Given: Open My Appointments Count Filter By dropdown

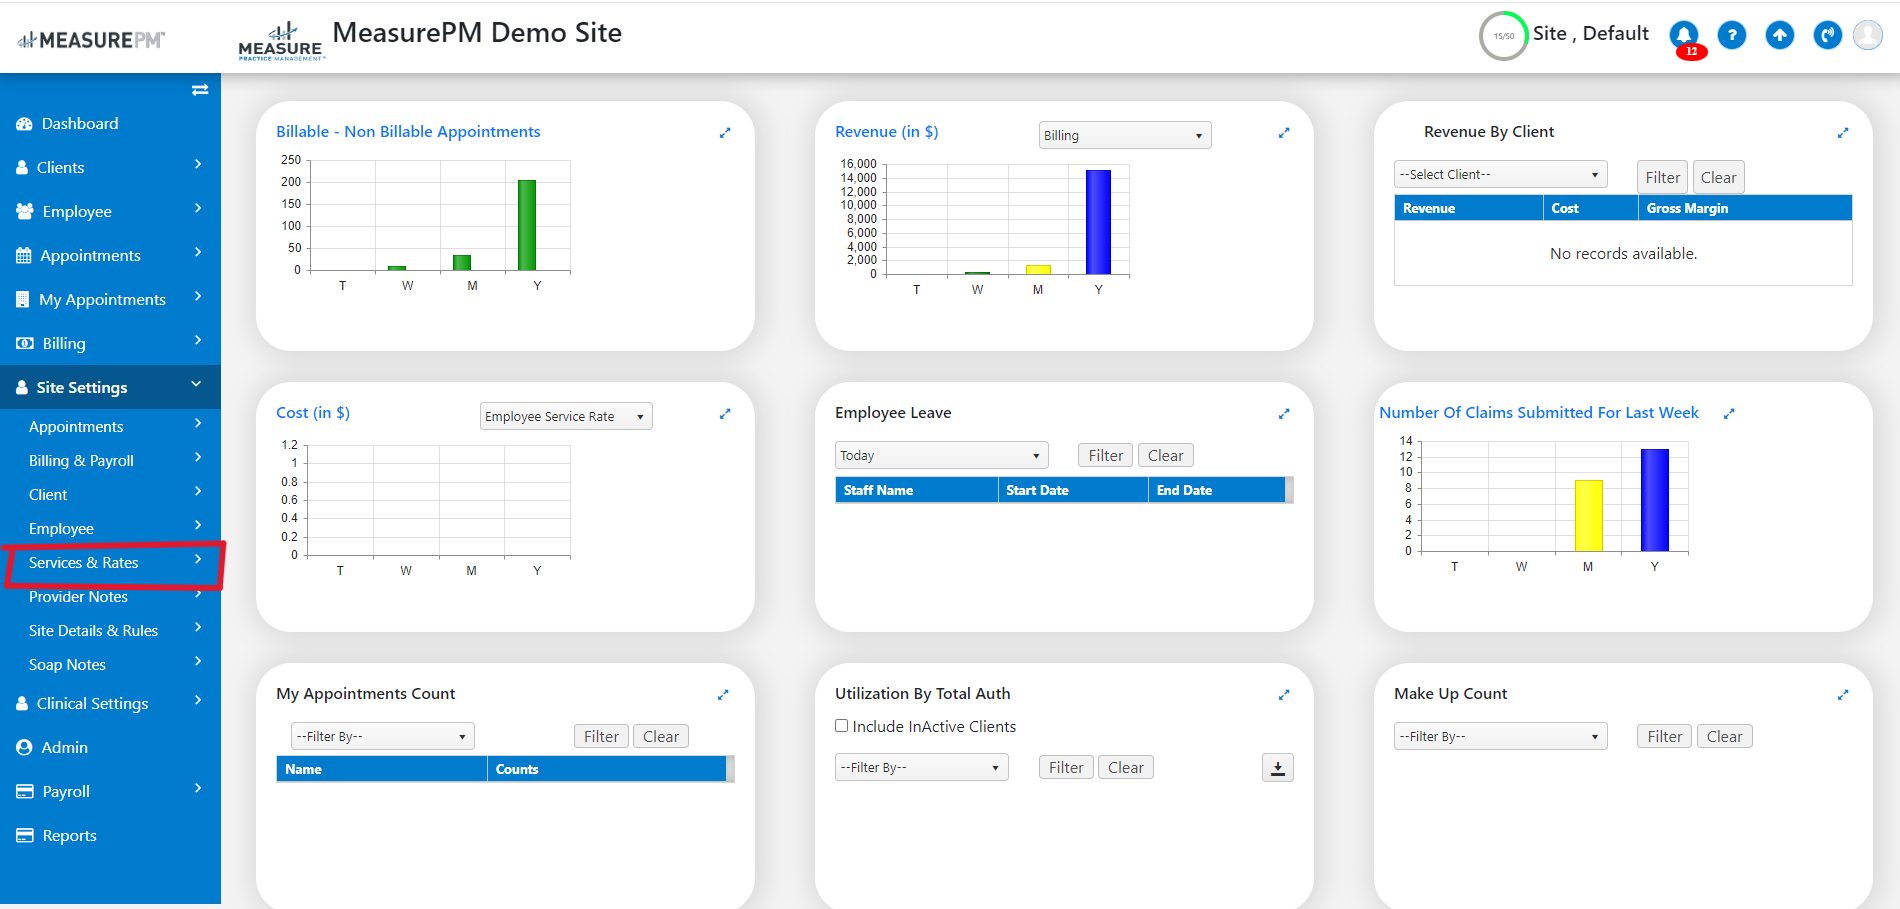Looking at the screenshot, I should click(x=382, y=736).
